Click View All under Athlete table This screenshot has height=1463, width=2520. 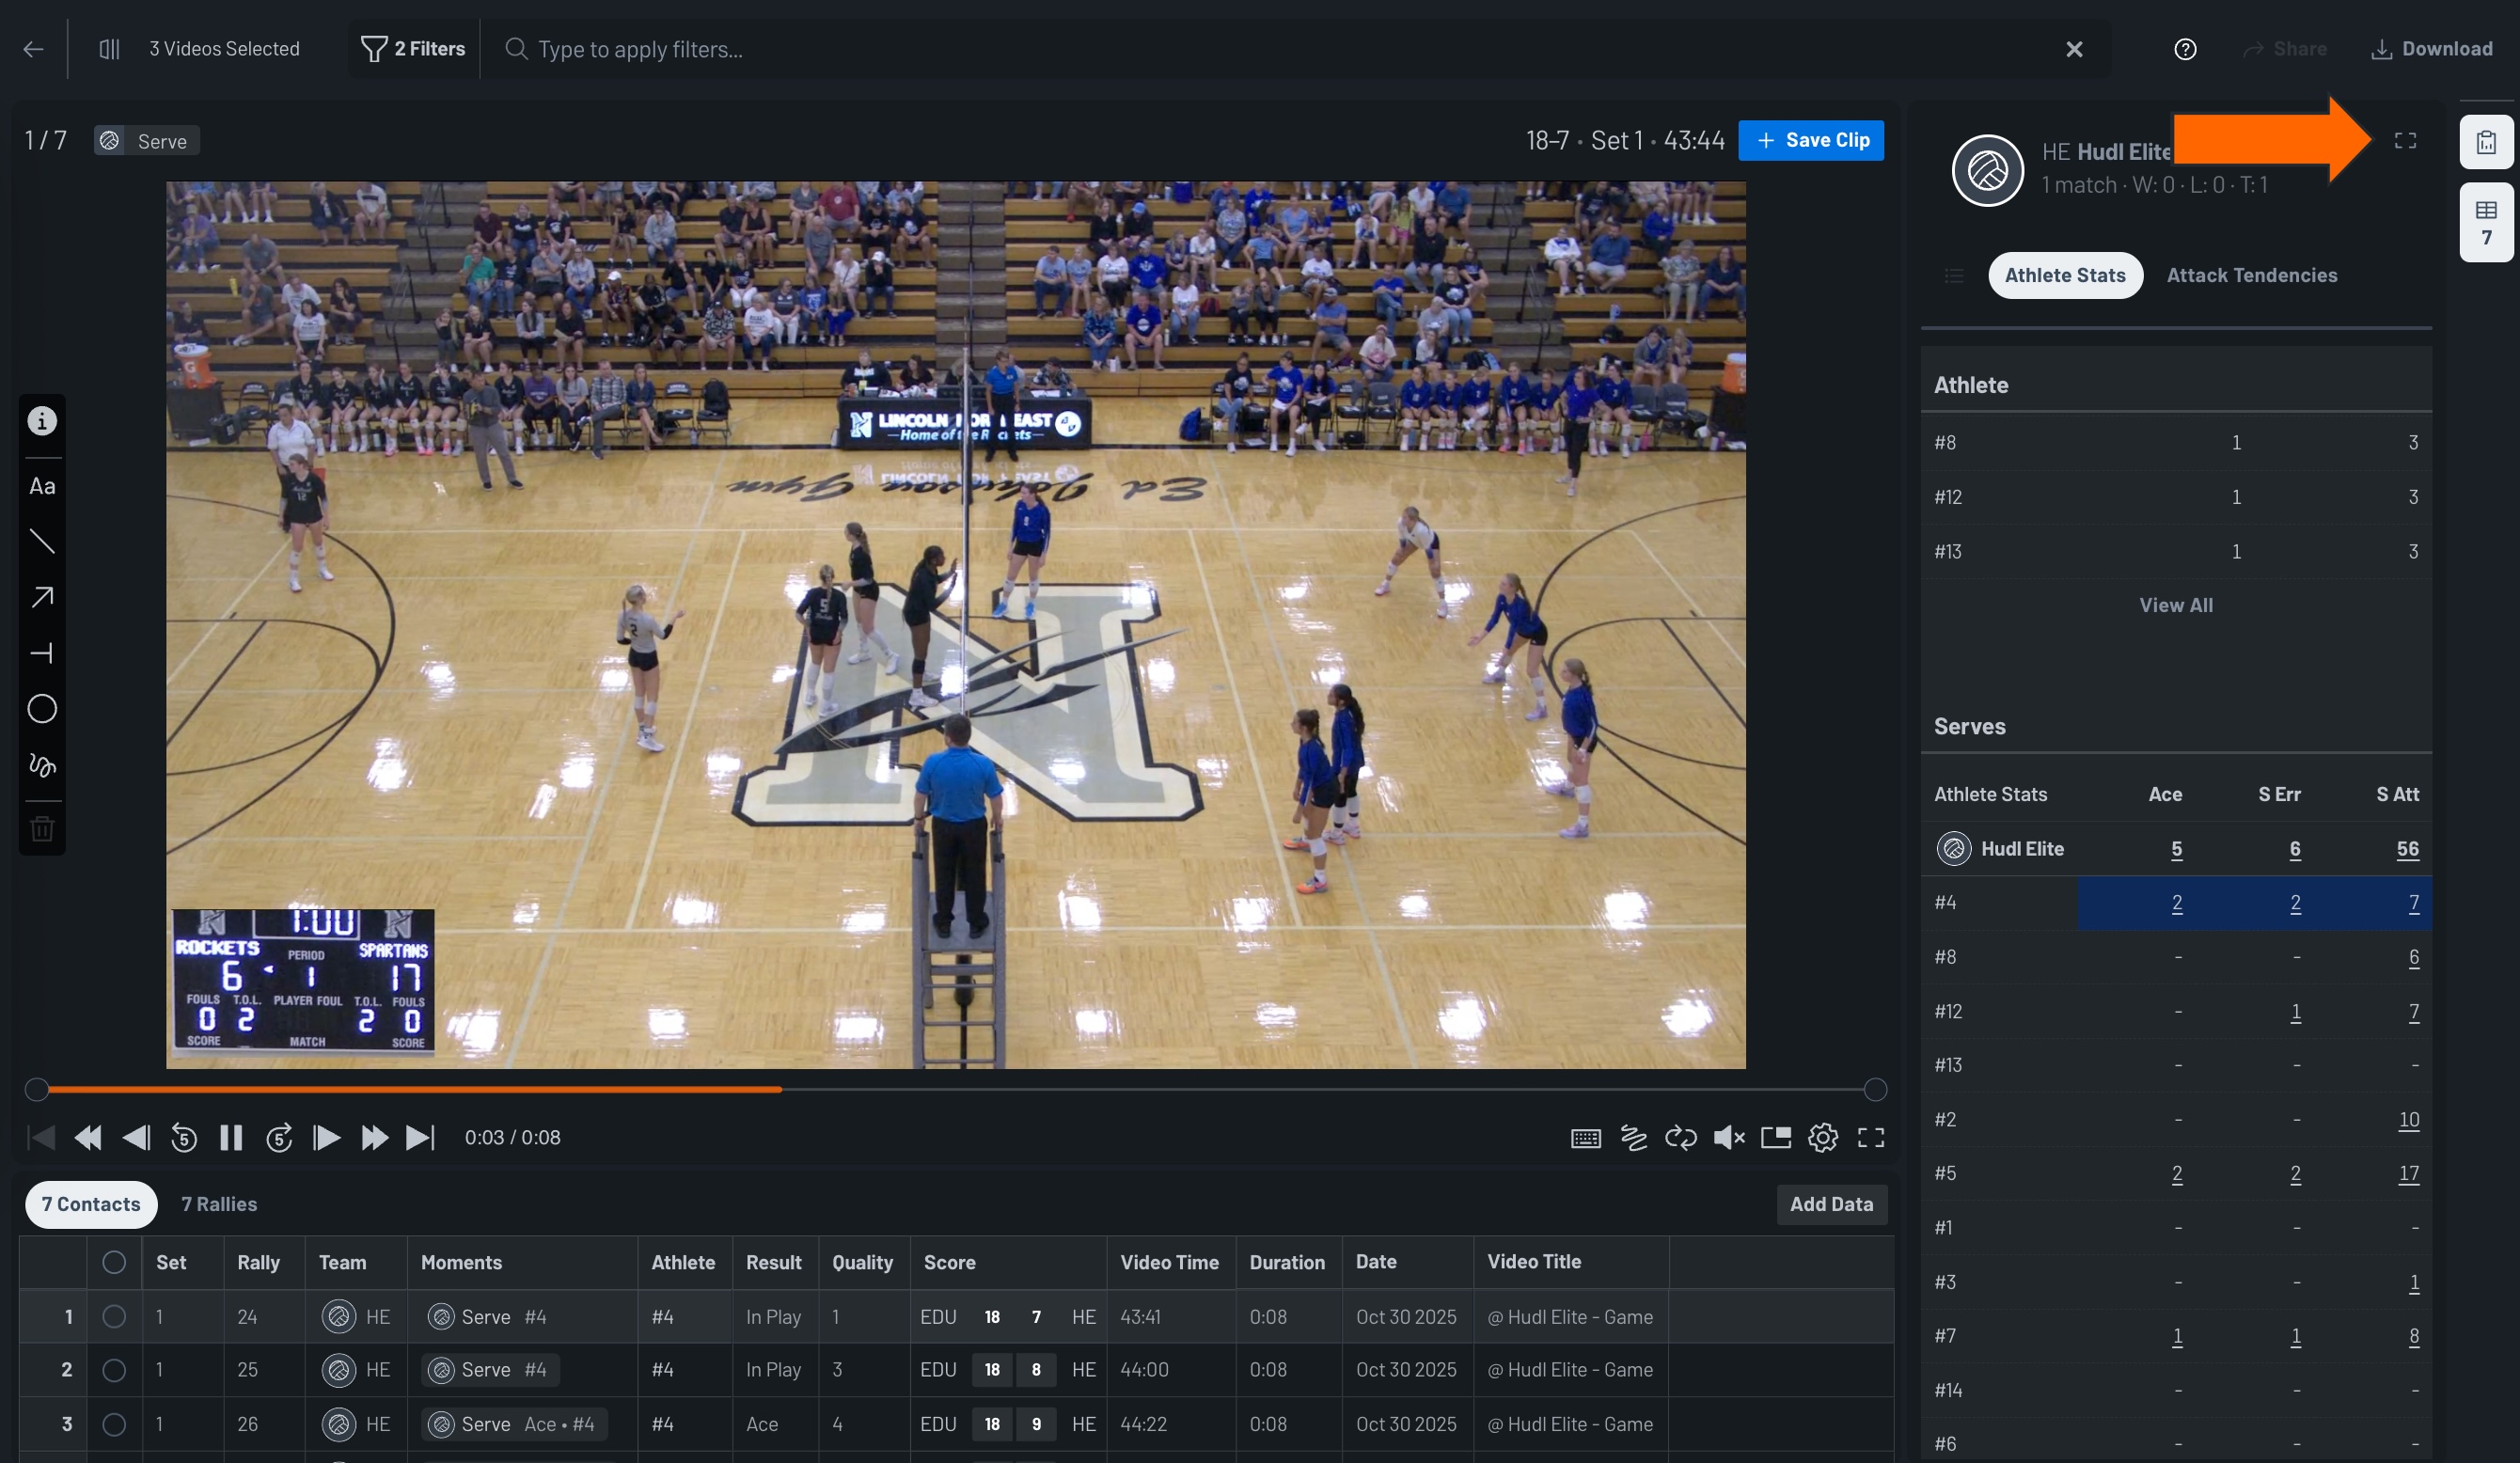tap(2175, 605)
